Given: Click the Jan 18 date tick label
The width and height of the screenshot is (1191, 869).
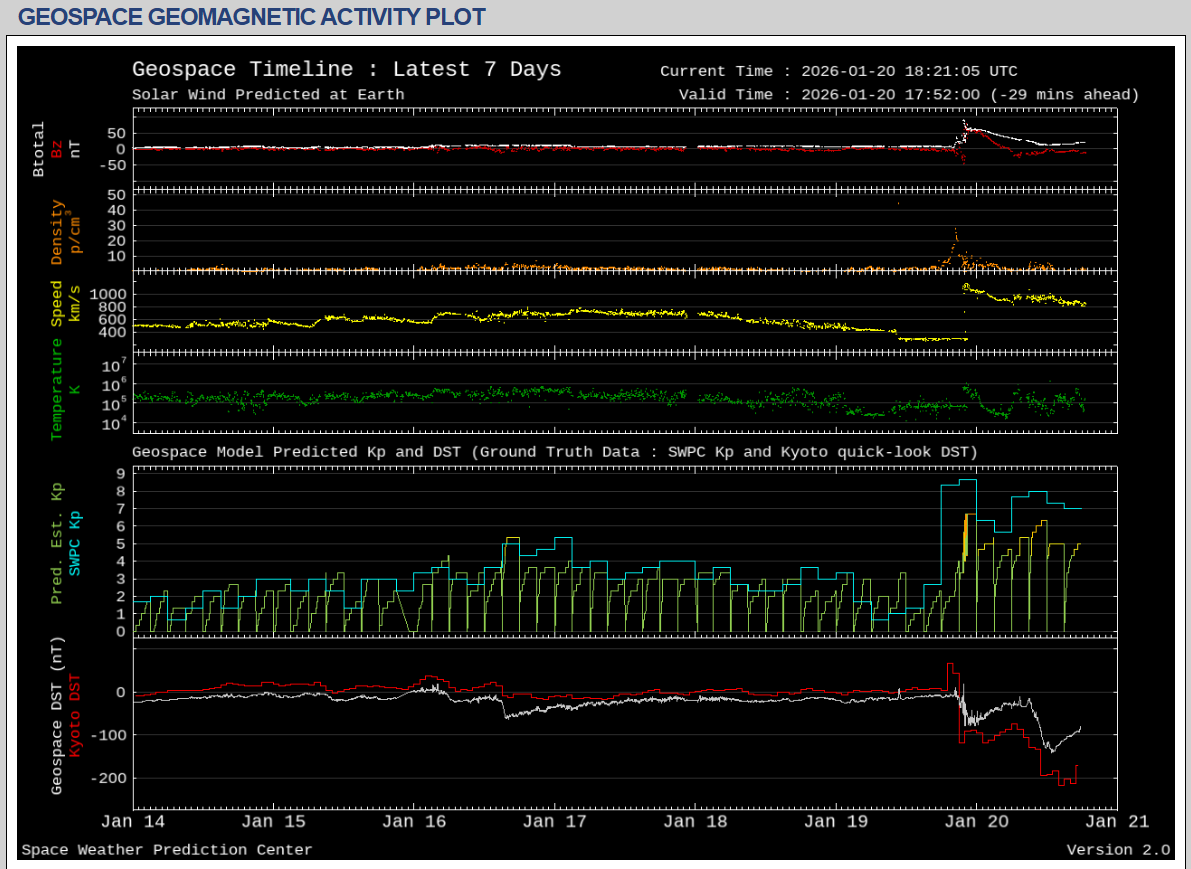Looking at the screenshot, I should point(695,822).
